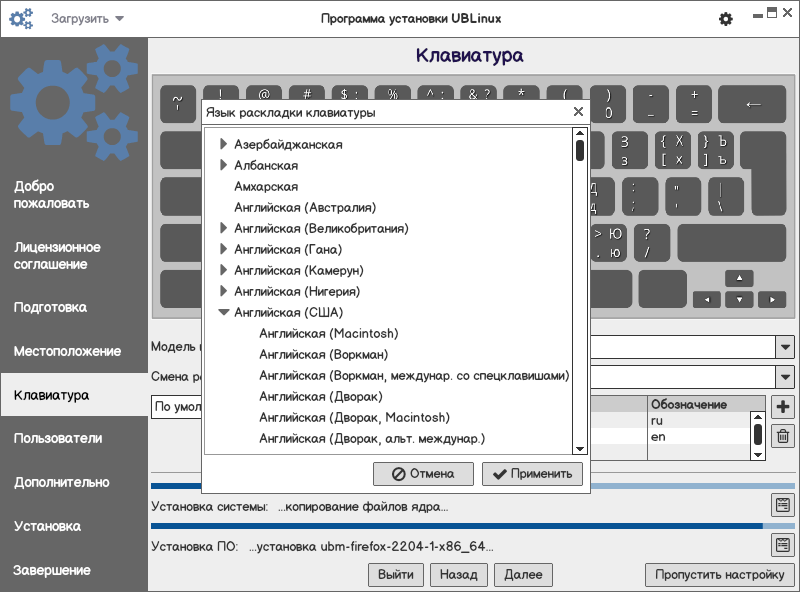
Task: Delete selected layout with trash icon
Action: click(x=783, y=436)
